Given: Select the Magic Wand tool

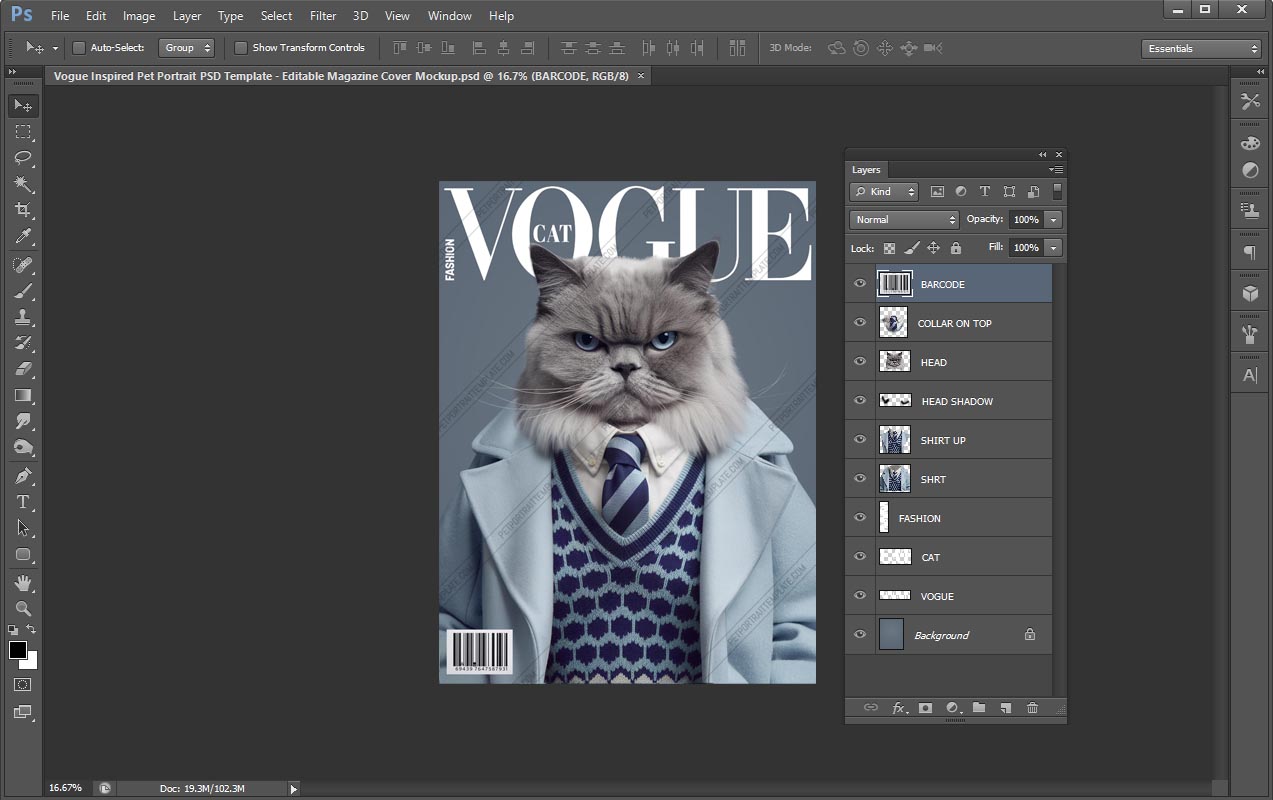Looking at the screenshot, I should (x=22, y=184).
